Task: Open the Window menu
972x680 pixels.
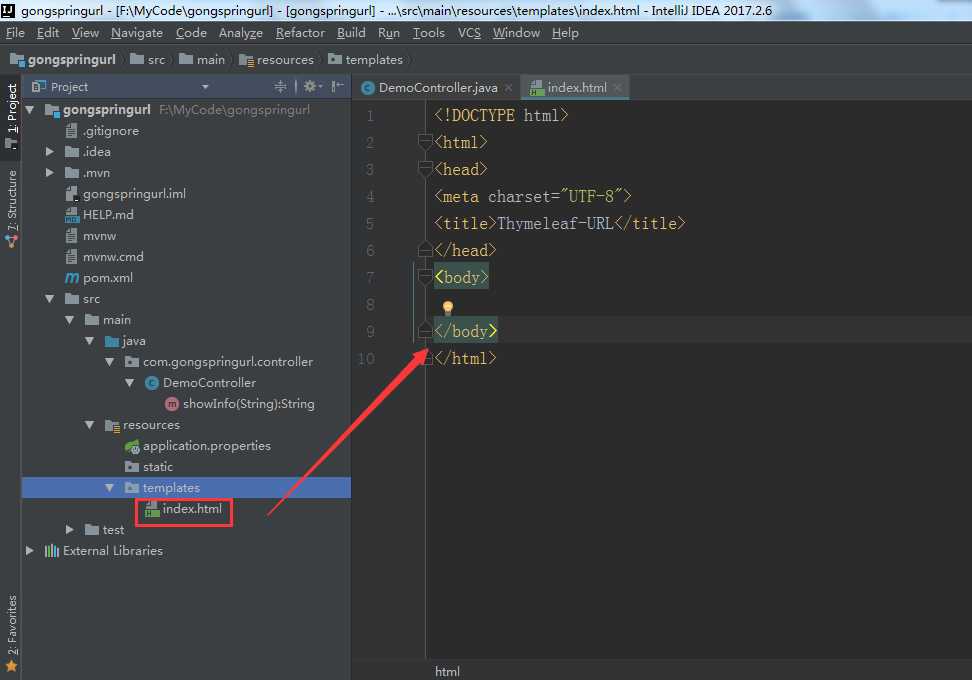Action: 516,33
